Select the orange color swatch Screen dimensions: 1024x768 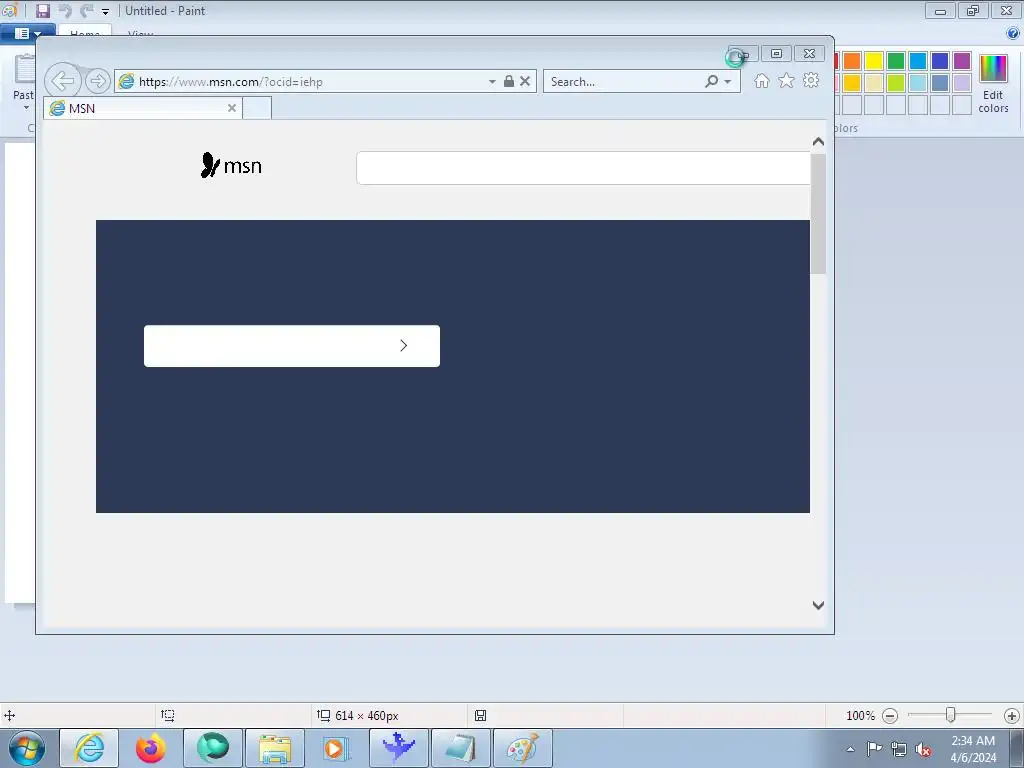click(x=852, y=61)
